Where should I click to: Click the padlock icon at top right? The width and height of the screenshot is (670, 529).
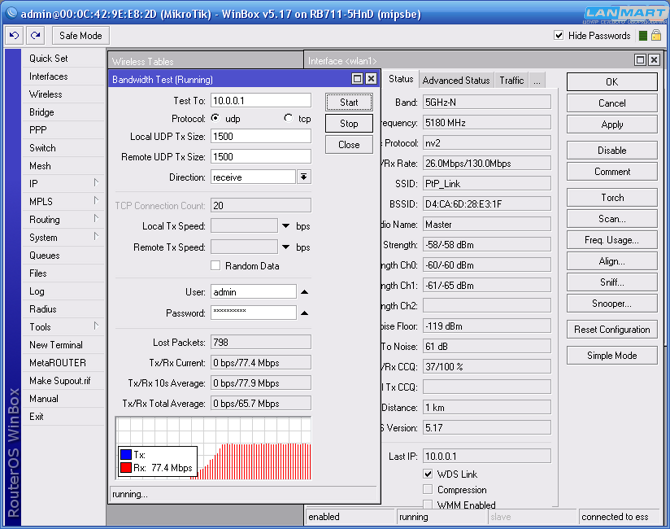coord(656,35)
